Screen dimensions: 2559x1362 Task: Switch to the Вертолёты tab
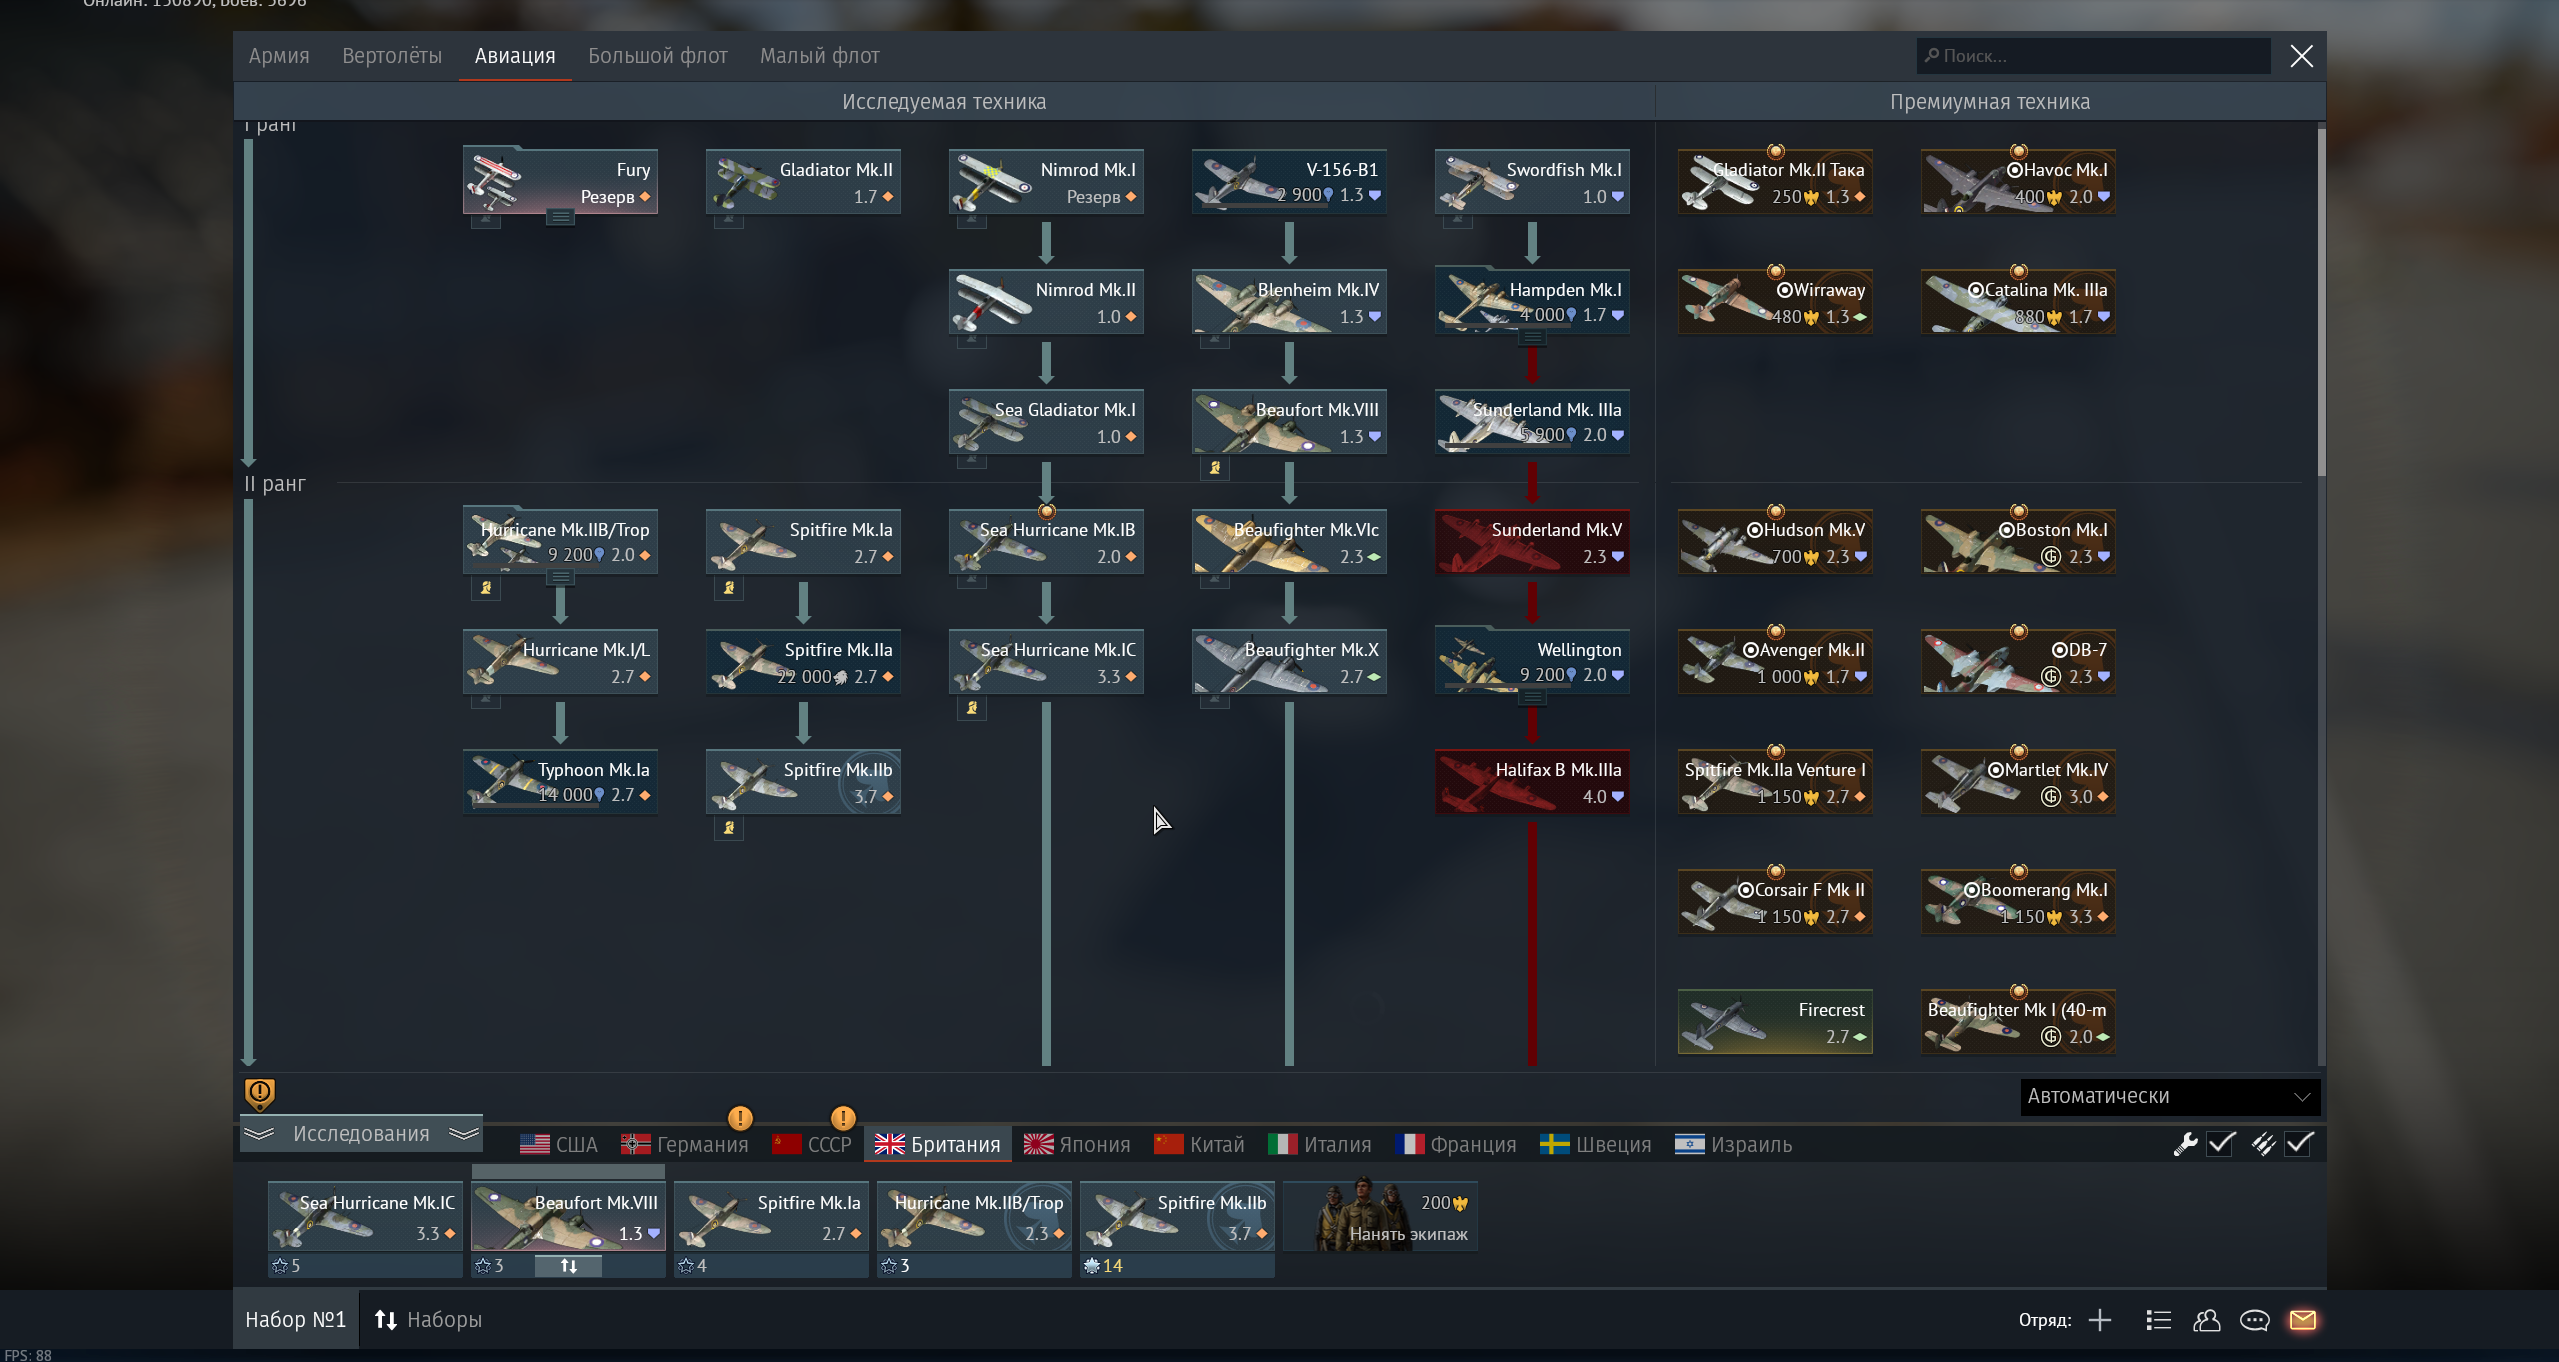[392, 56]
